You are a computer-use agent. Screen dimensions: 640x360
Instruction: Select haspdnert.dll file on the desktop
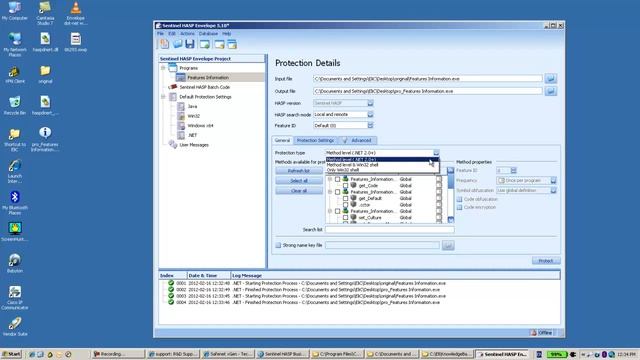[x=45, y=42]
